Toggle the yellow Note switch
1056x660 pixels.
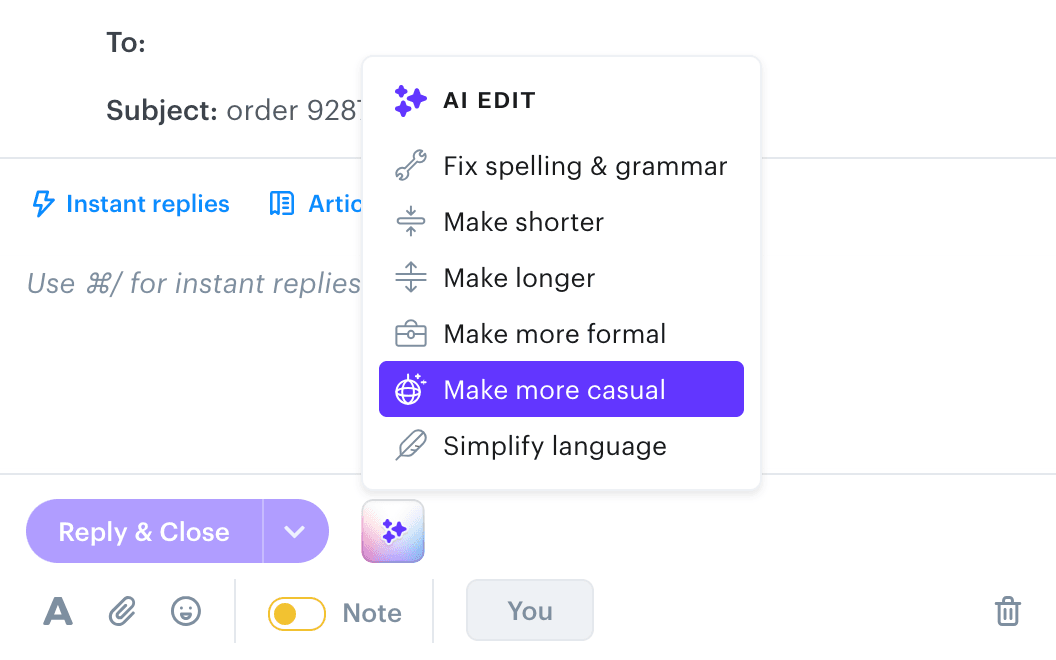[x=297, y=611]
